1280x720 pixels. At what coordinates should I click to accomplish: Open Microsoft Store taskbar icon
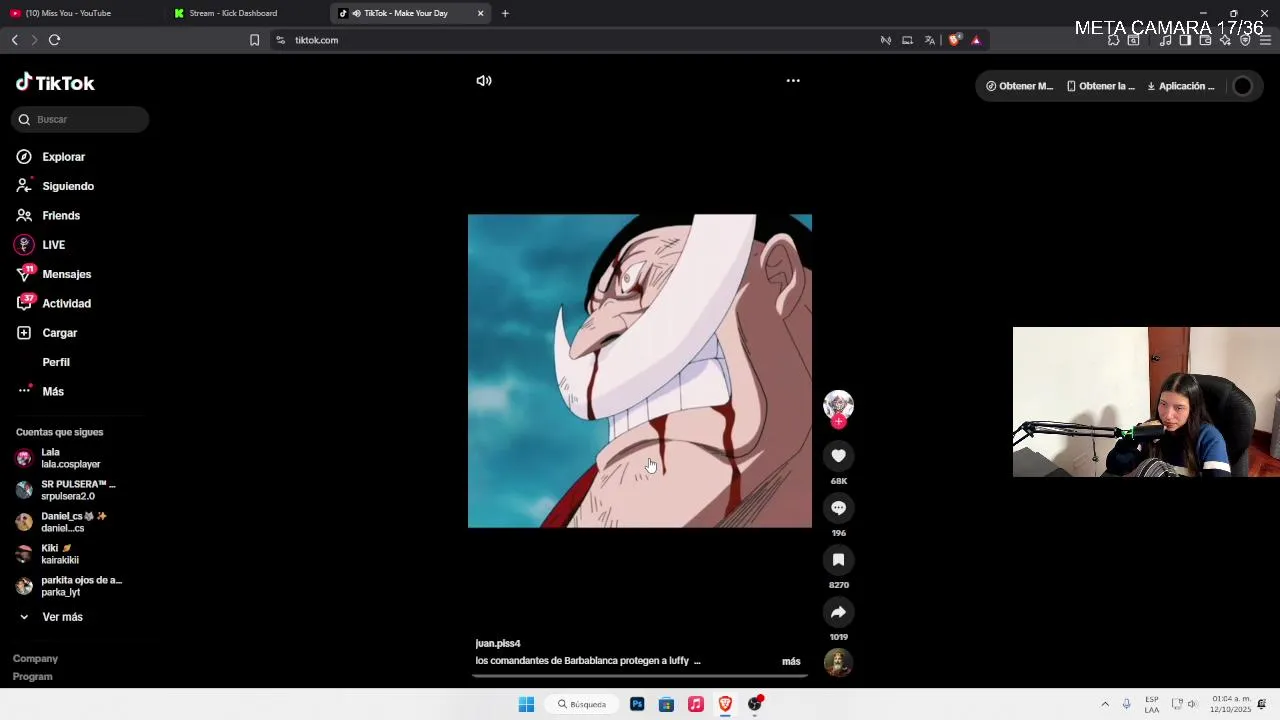click(666, 704)
